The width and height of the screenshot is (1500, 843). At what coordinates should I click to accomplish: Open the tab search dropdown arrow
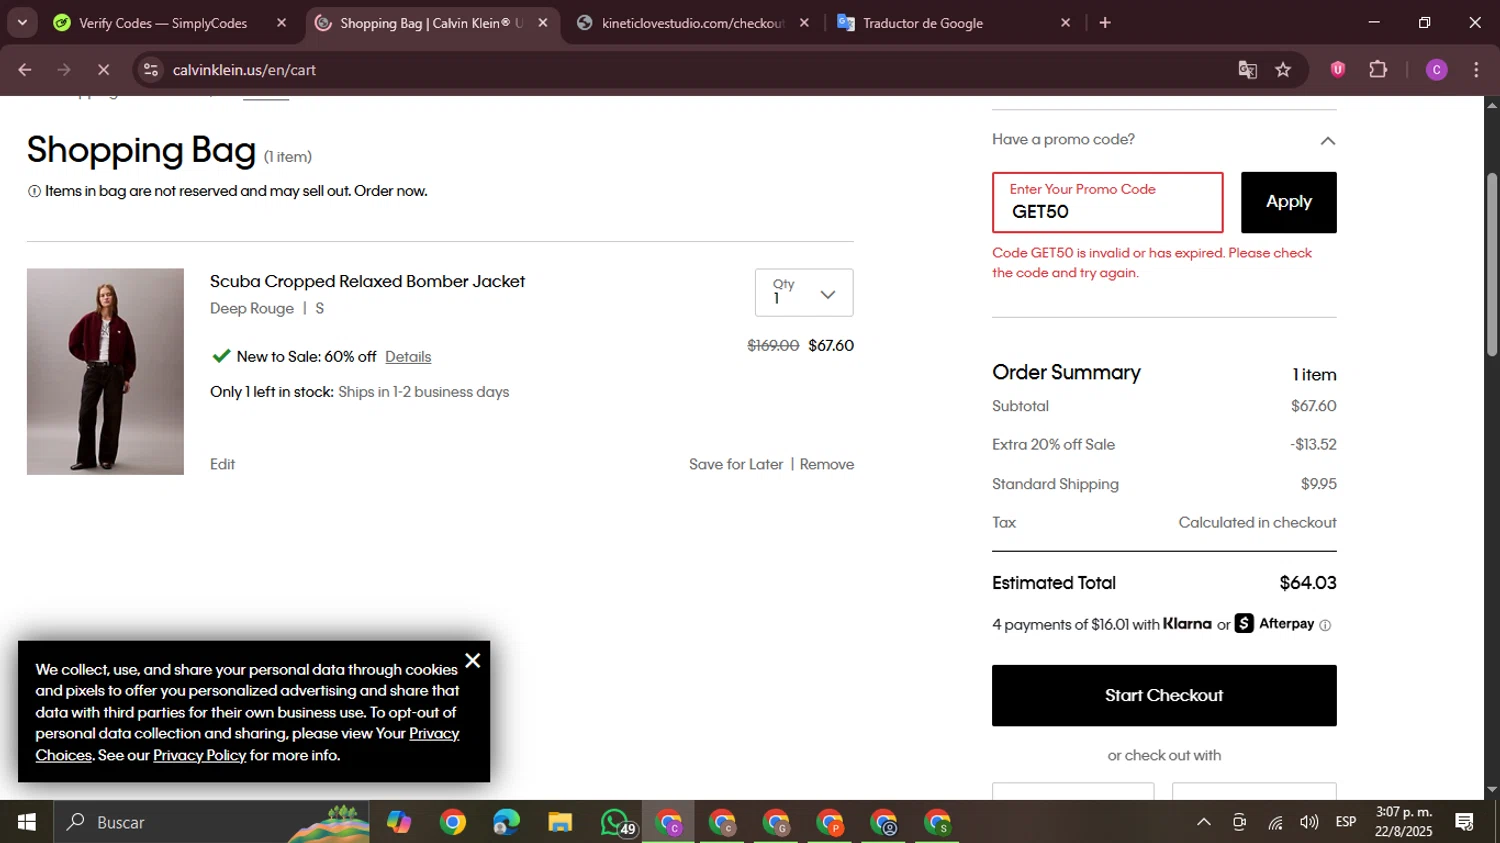click(22, 22)
